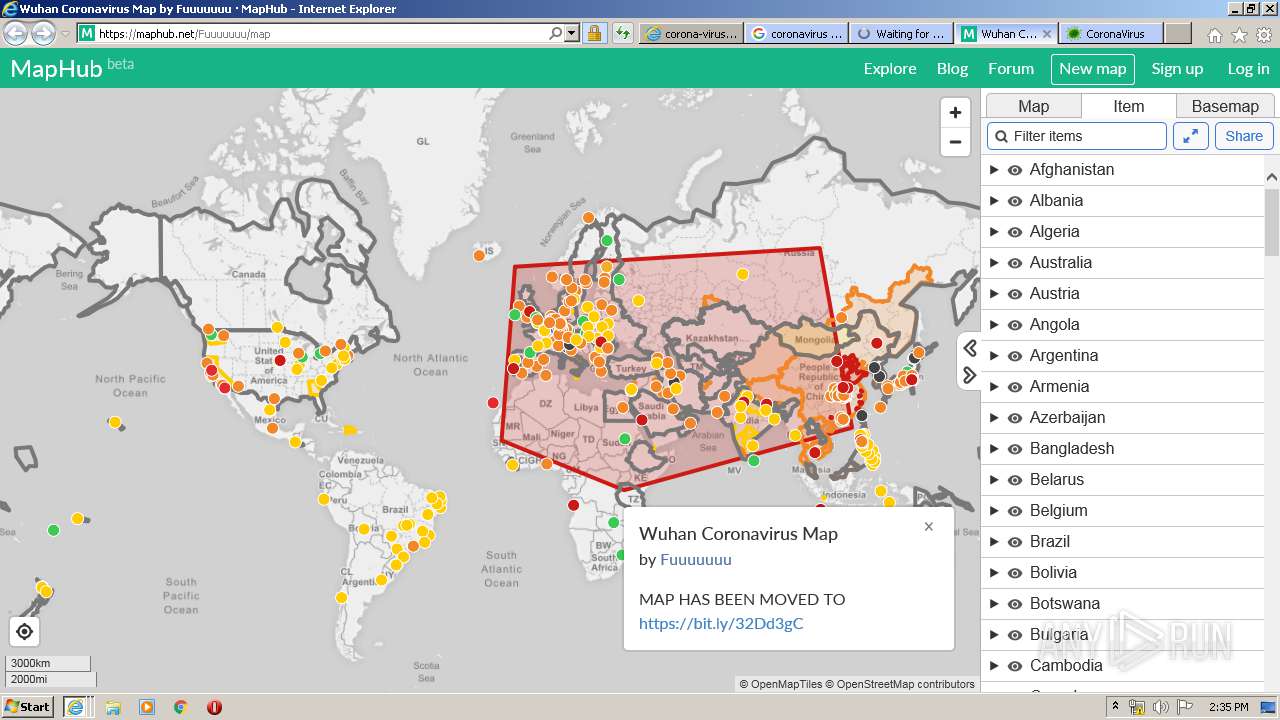This screenshot has height=720, width=1280.
Task: Toggle fullscreen expand button in sidebar
Action: coord(1191,136)
